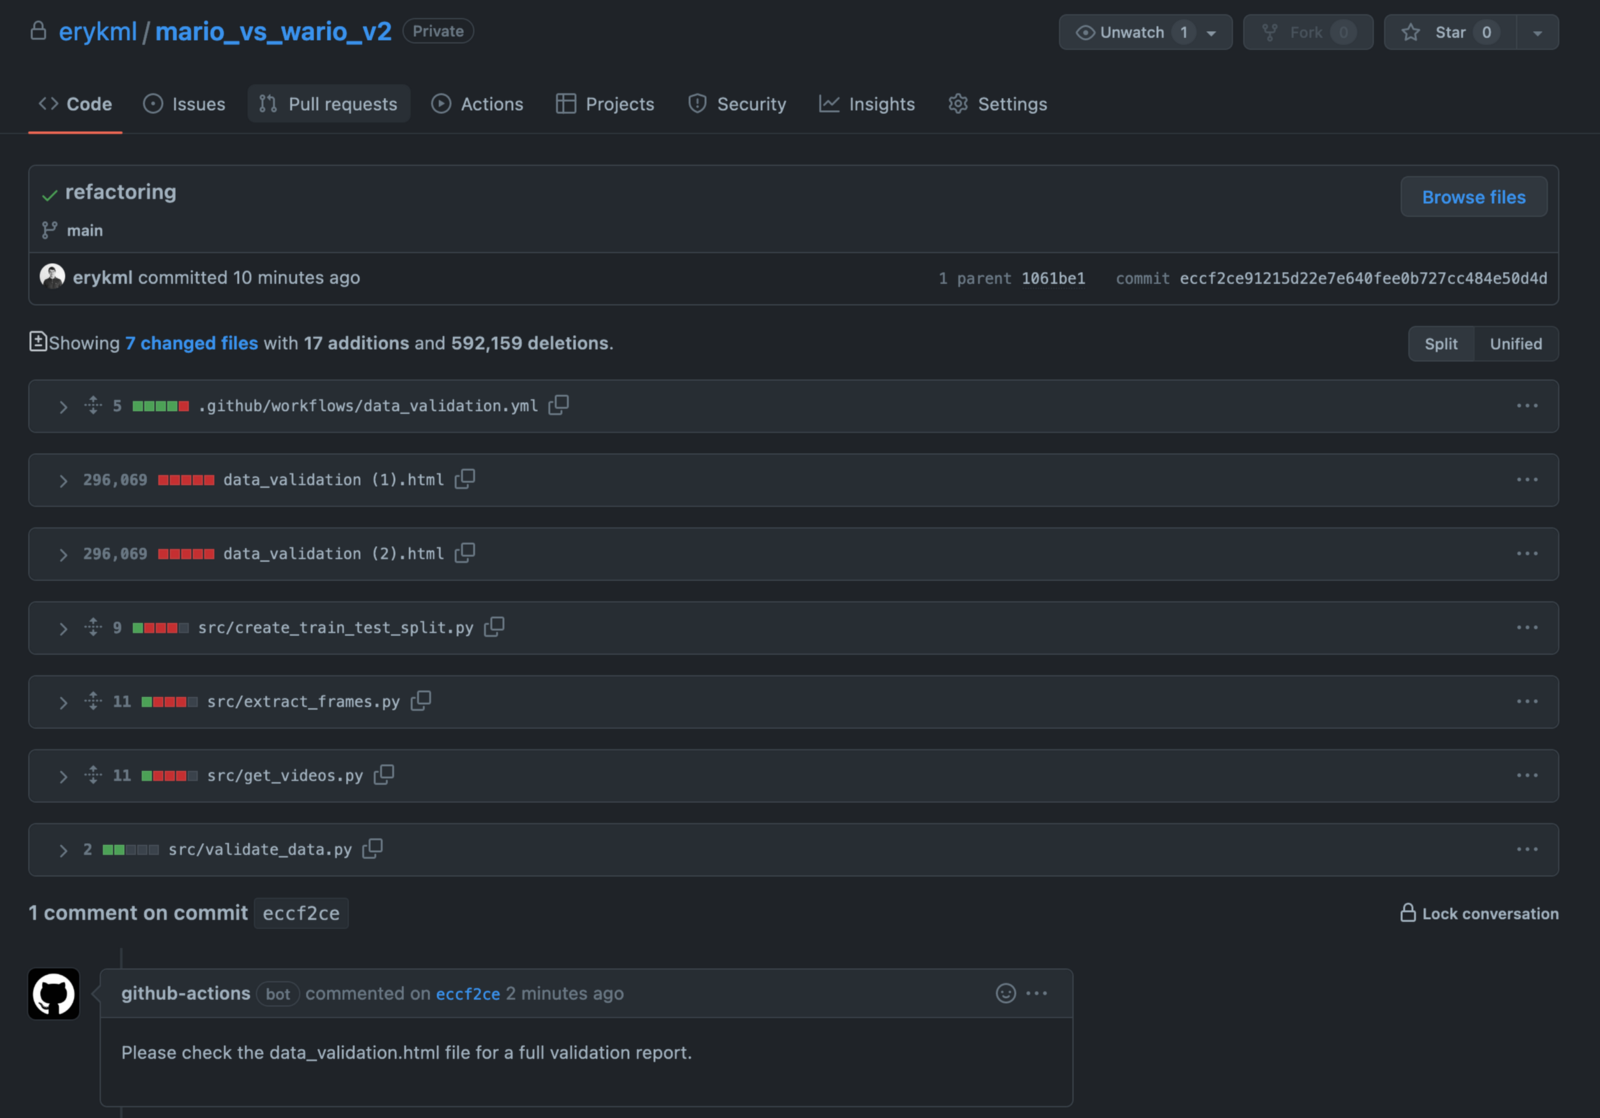Open erykml user profile link in header
The height and width of the screenshot is (1118, 1600).
[98, 32]
